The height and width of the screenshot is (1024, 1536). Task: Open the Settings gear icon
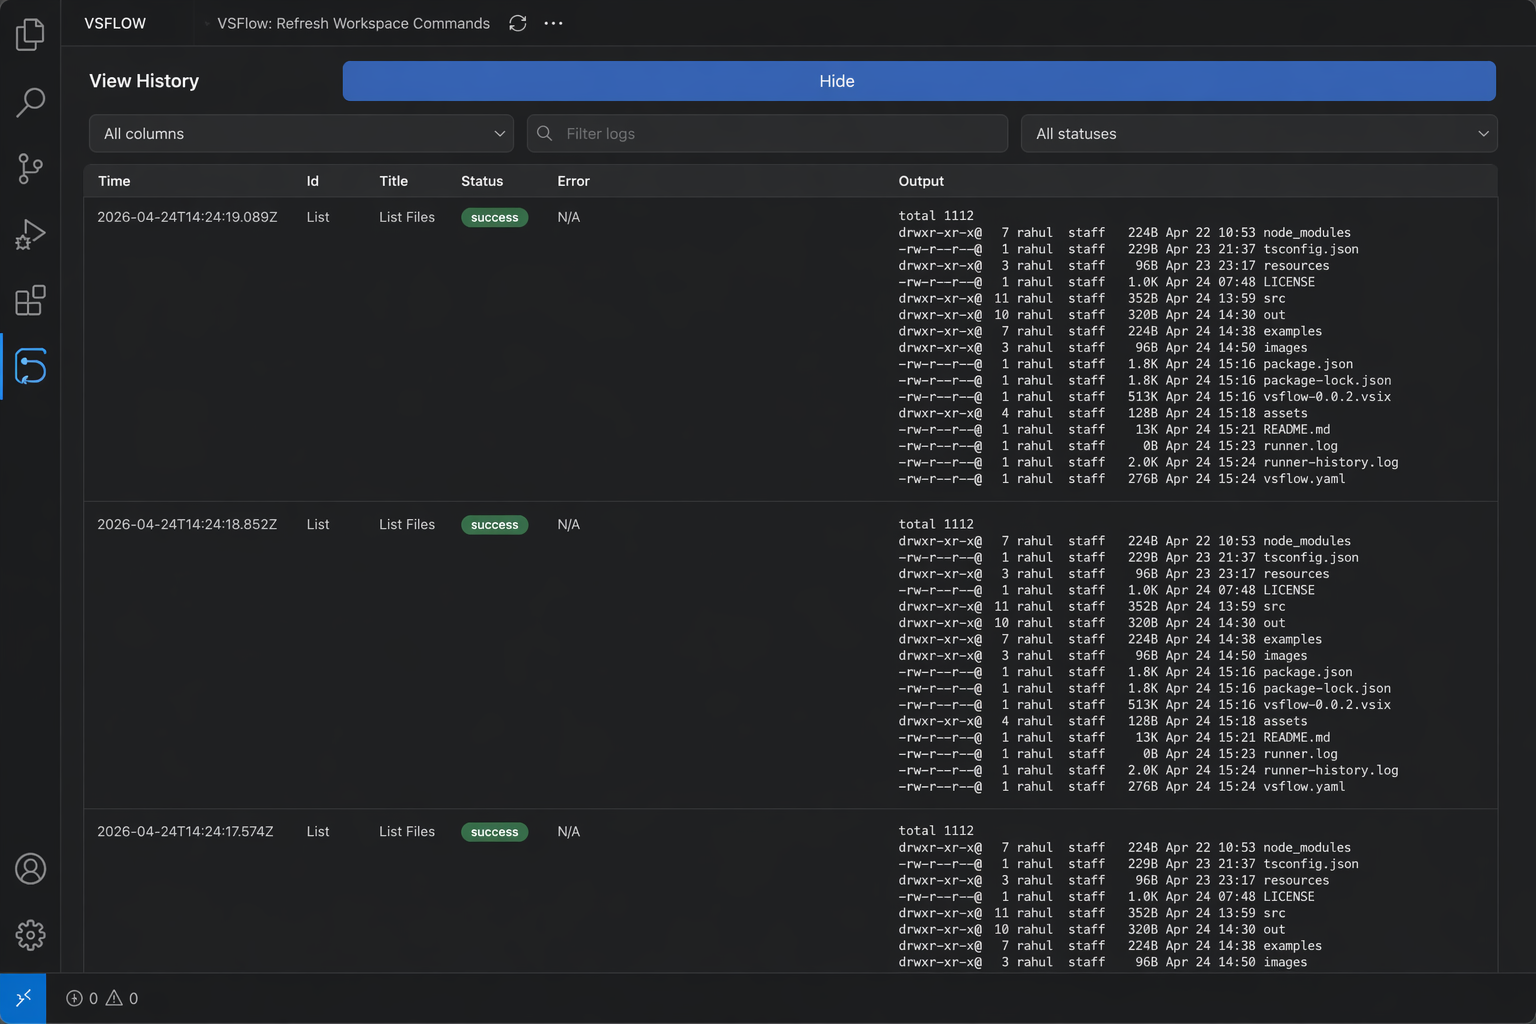30,935
